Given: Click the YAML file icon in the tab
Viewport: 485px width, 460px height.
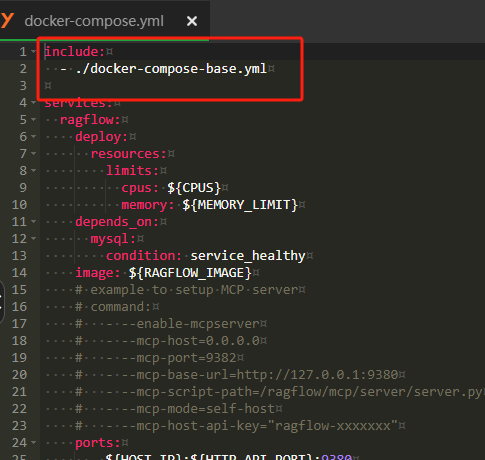Looking at the screenshot, I should tap(7, 21).
